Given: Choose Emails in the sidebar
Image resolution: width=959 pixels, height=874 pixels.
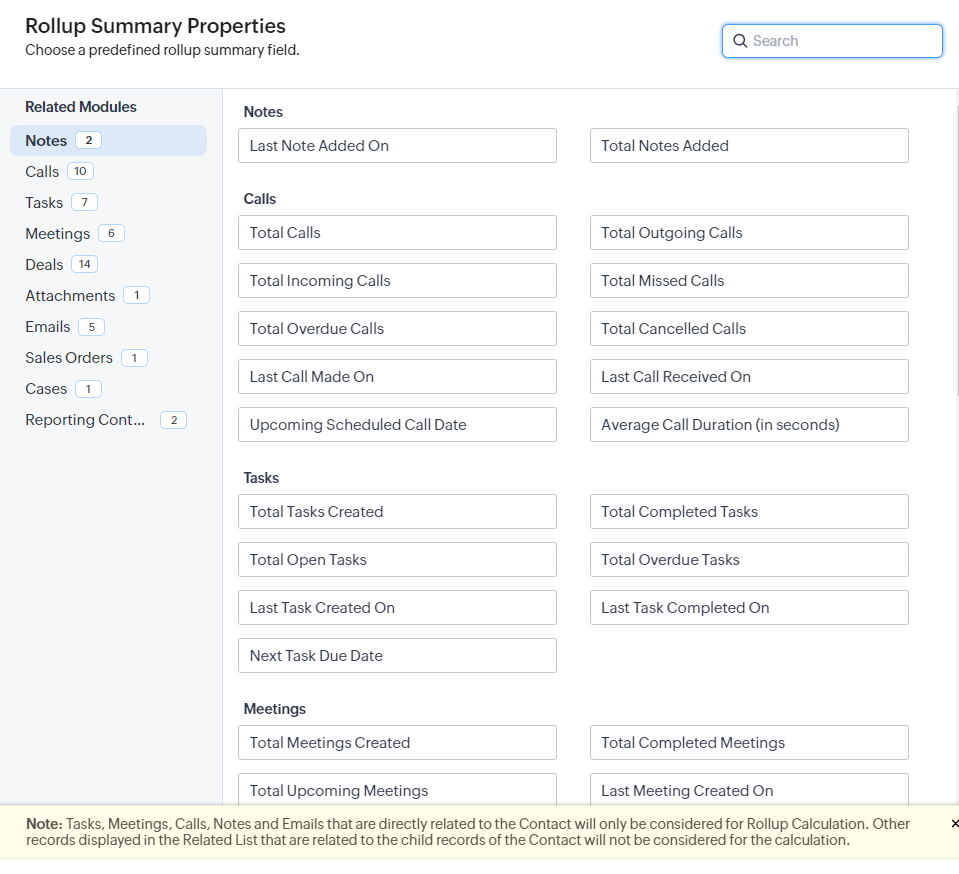Looking at the screenshot, I should coord(48,327).
